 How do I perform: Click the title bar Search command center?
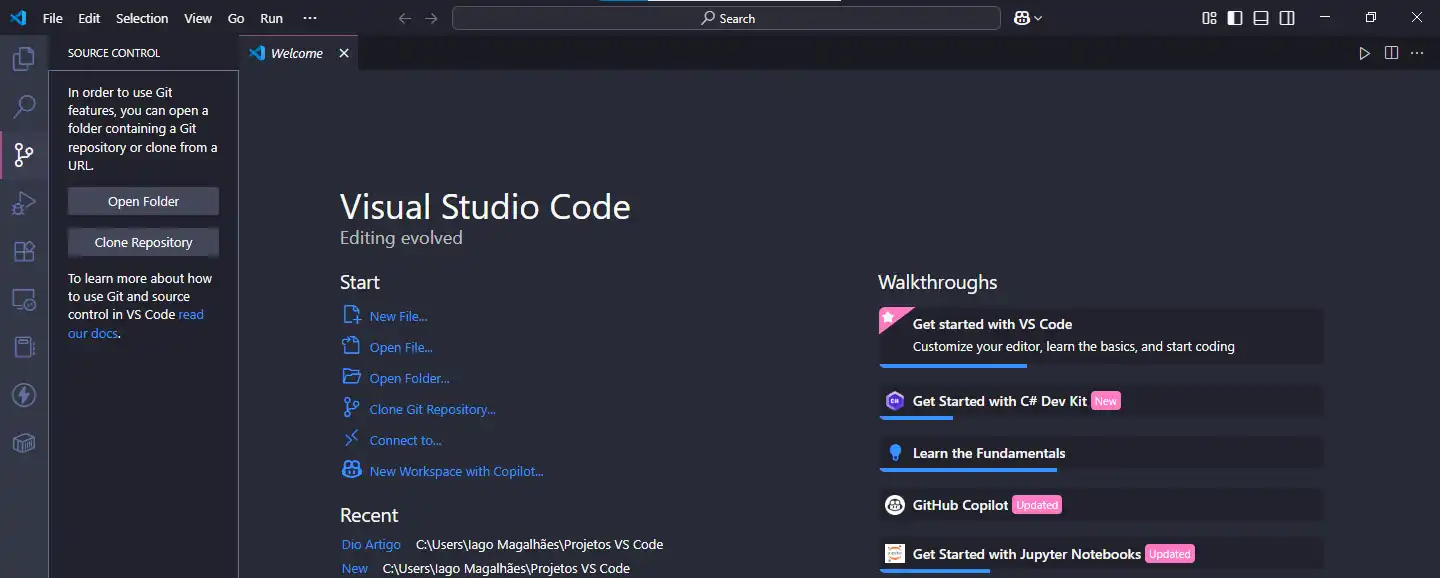point(726,18)
